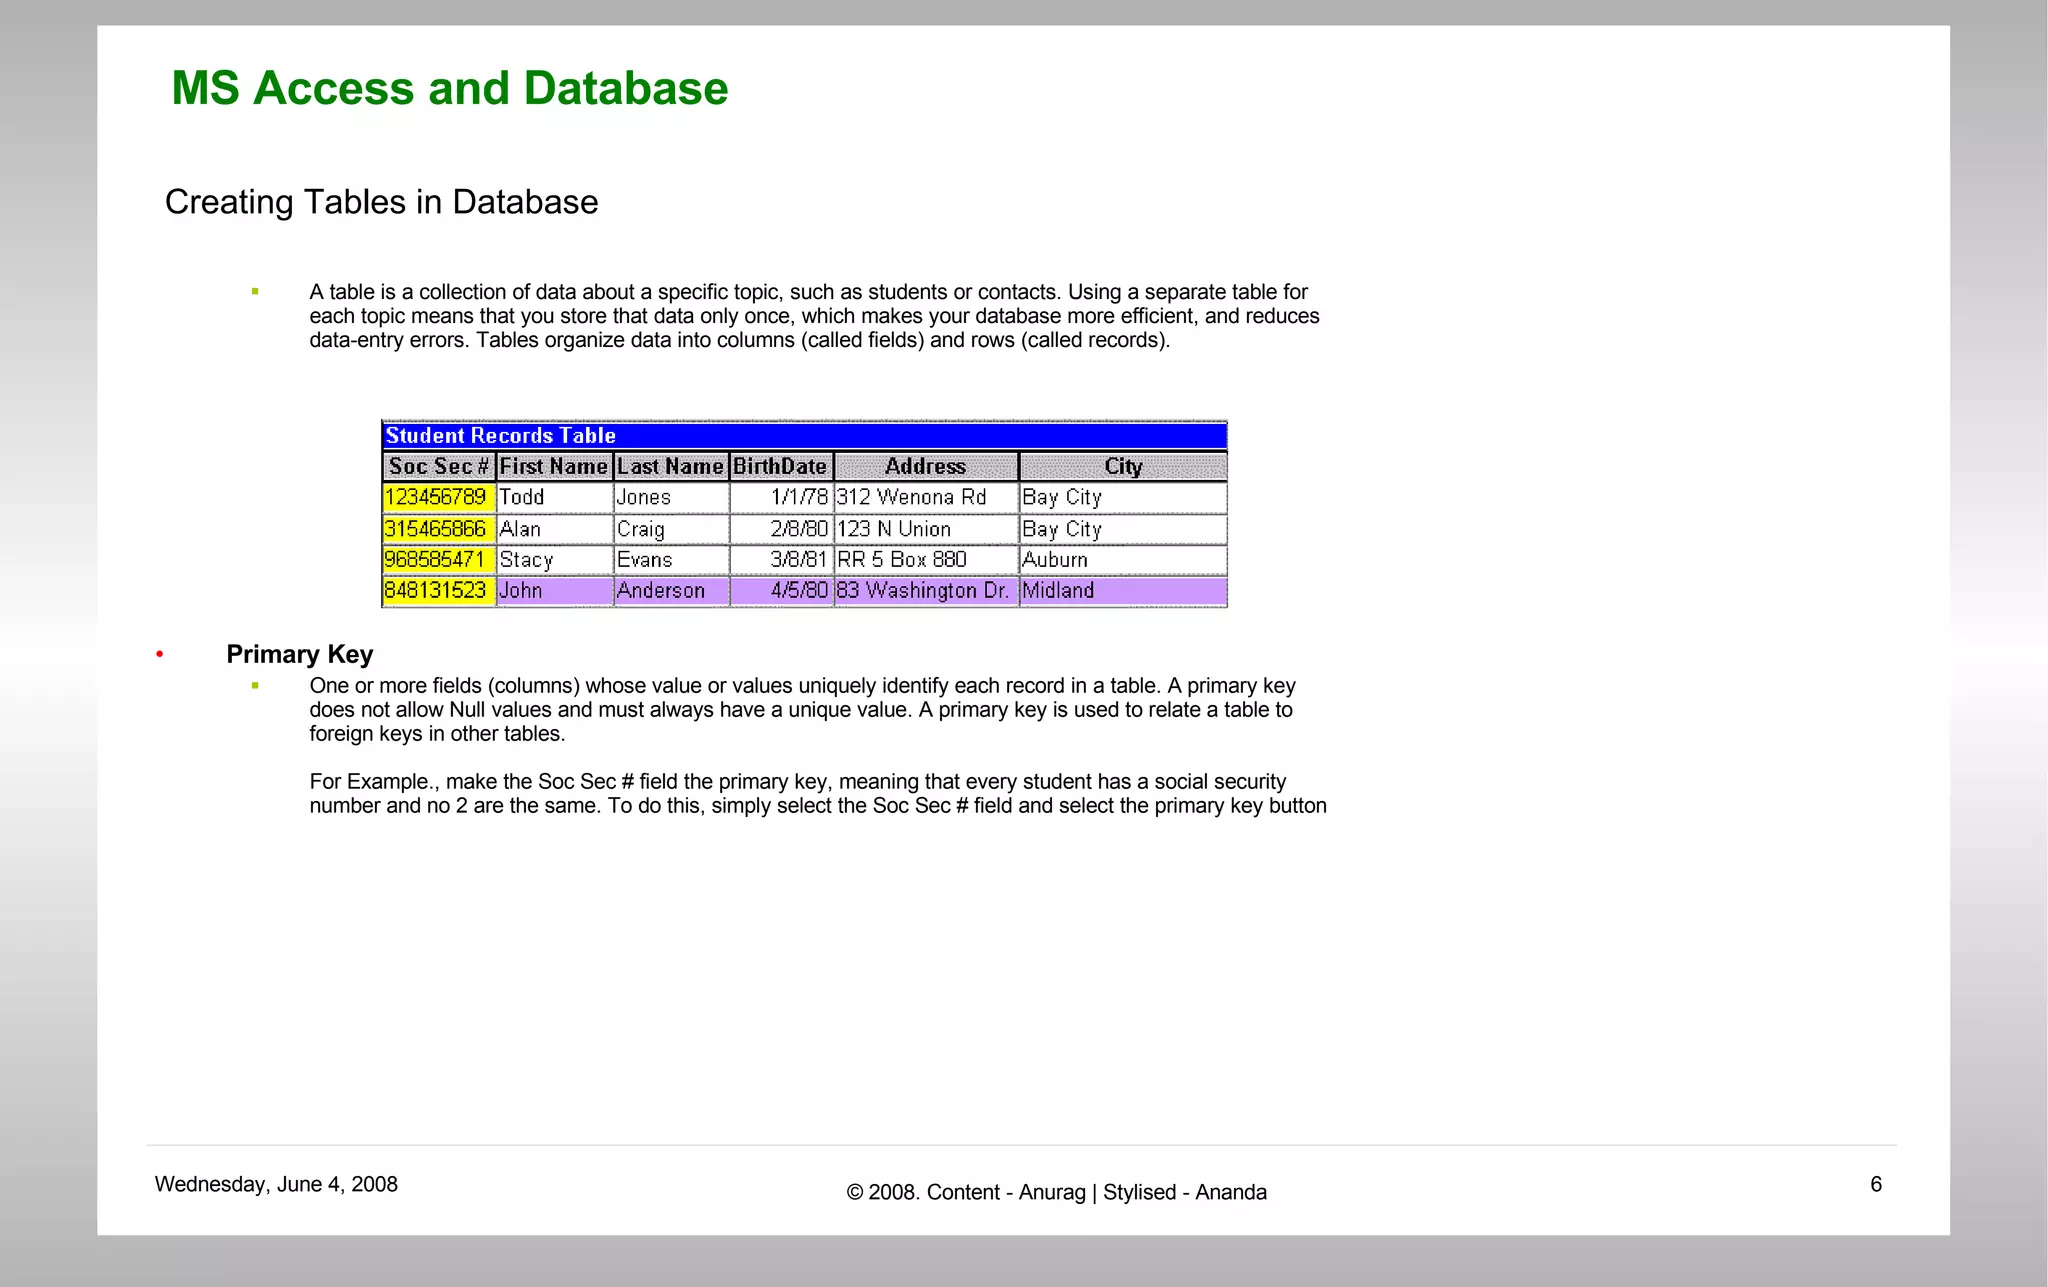Click the 'MS Access and Database' slide title

[x=449, y=88]
